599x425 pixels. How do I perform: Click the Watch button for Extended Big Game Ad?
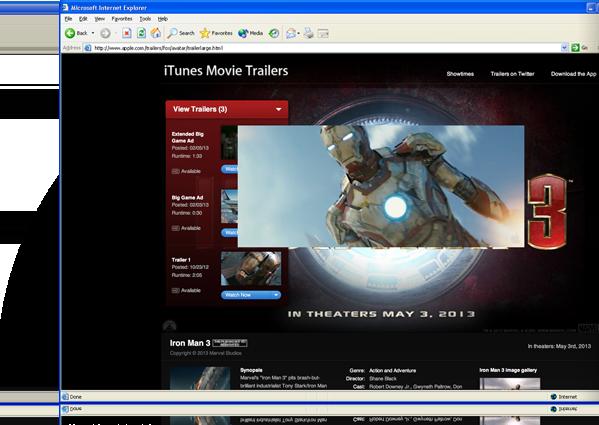(x=229, y=169)
